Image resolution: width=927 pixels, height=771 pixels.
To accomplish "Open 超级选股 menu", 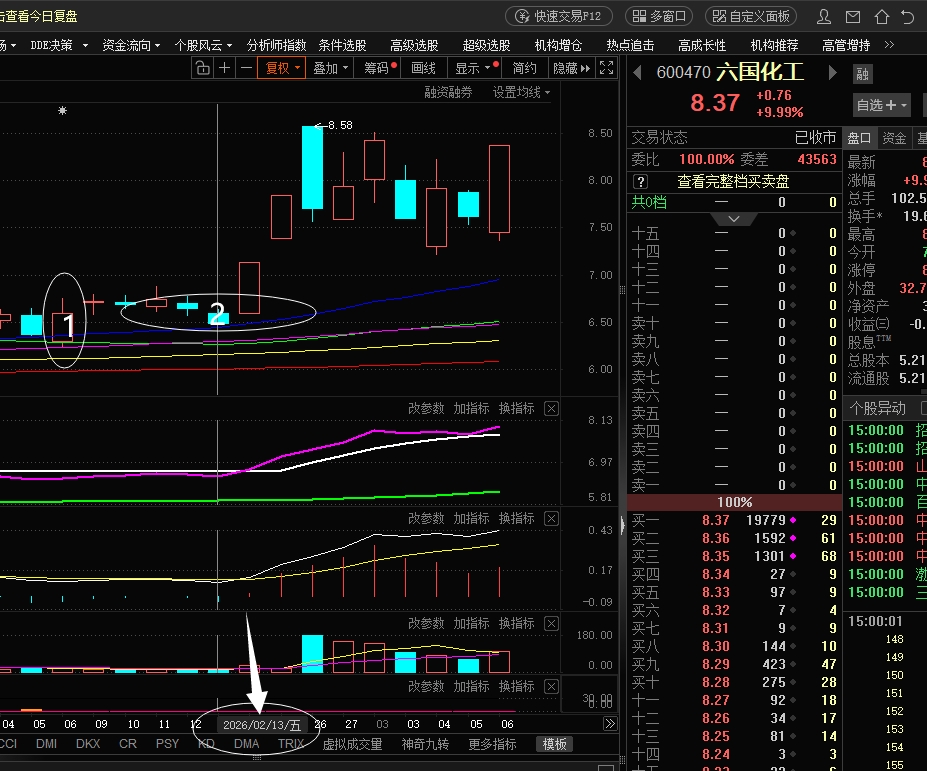I will (487, 45).
